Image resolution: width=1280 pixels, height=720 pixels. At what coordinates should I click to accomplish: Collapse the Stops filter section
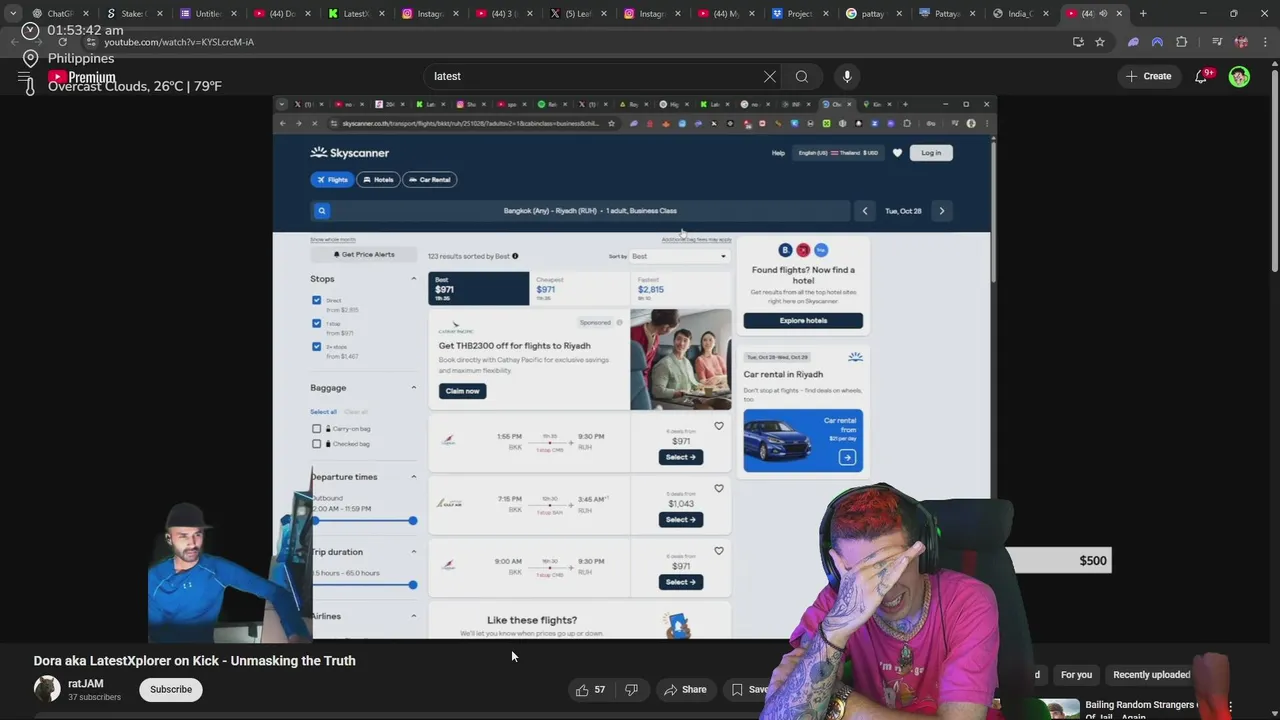[x=413, y=279]
